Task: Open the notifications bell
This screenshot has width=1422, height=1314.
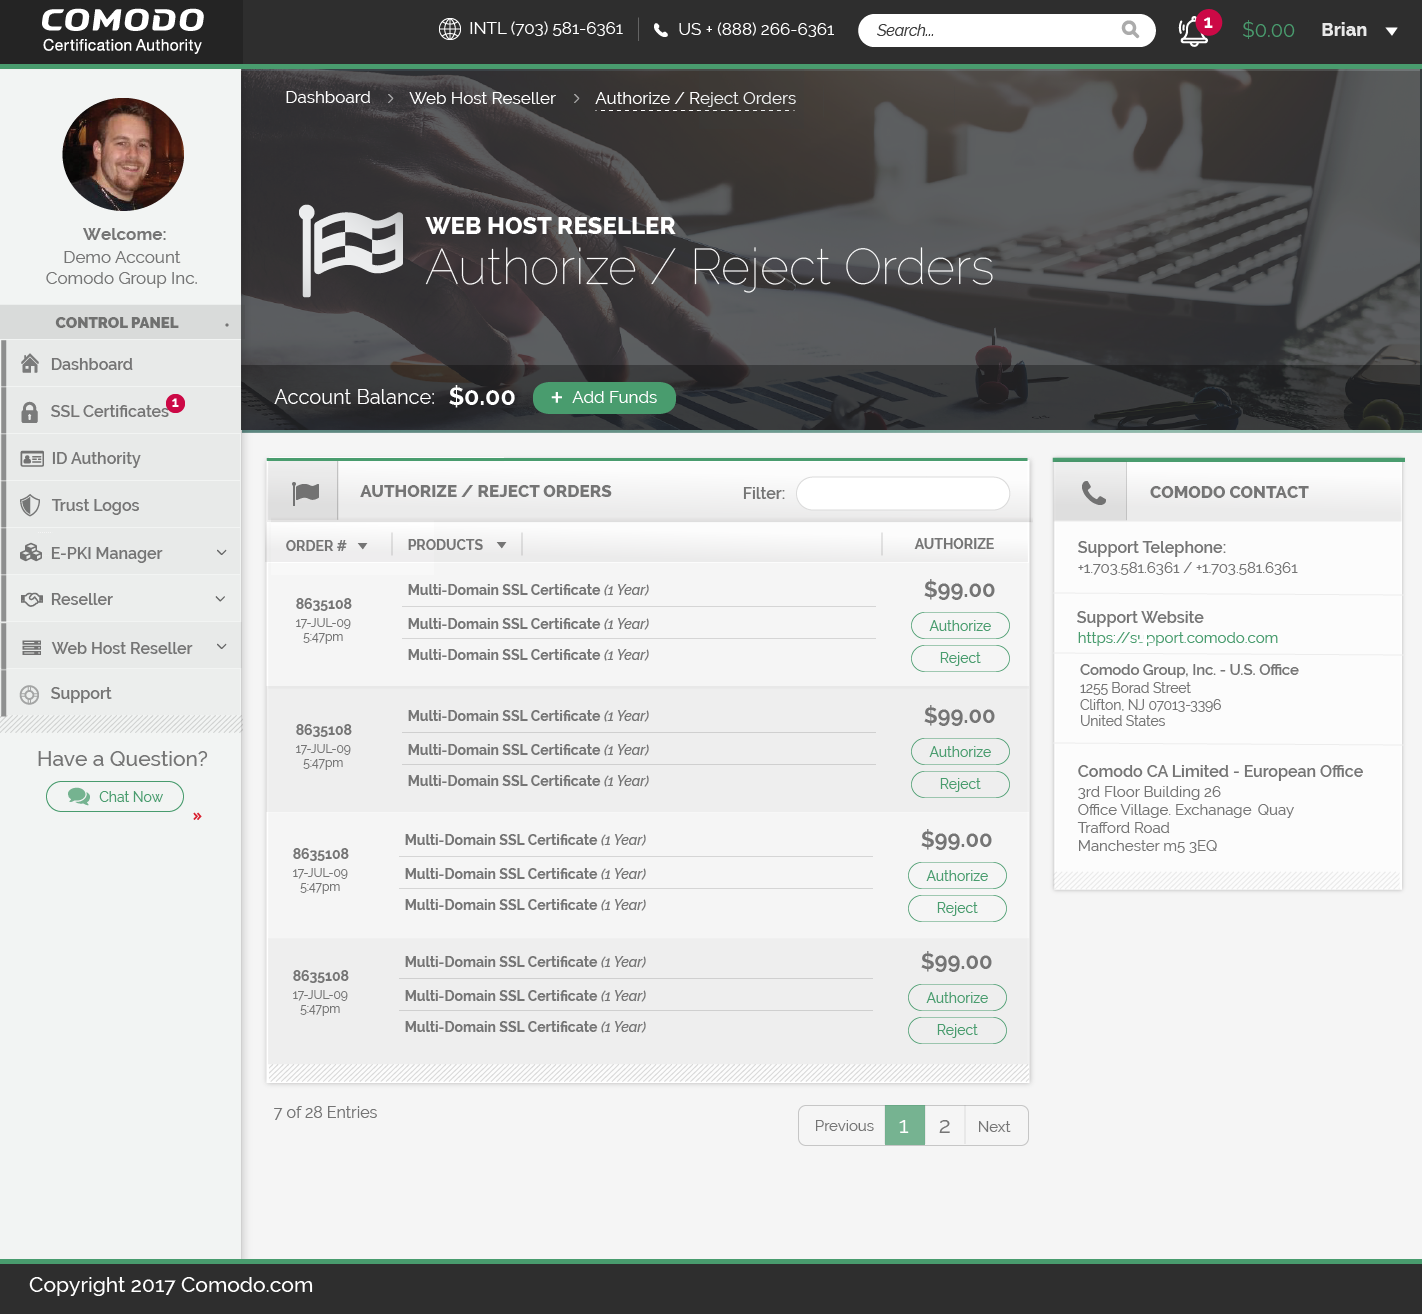Action: coord(1193,31)
